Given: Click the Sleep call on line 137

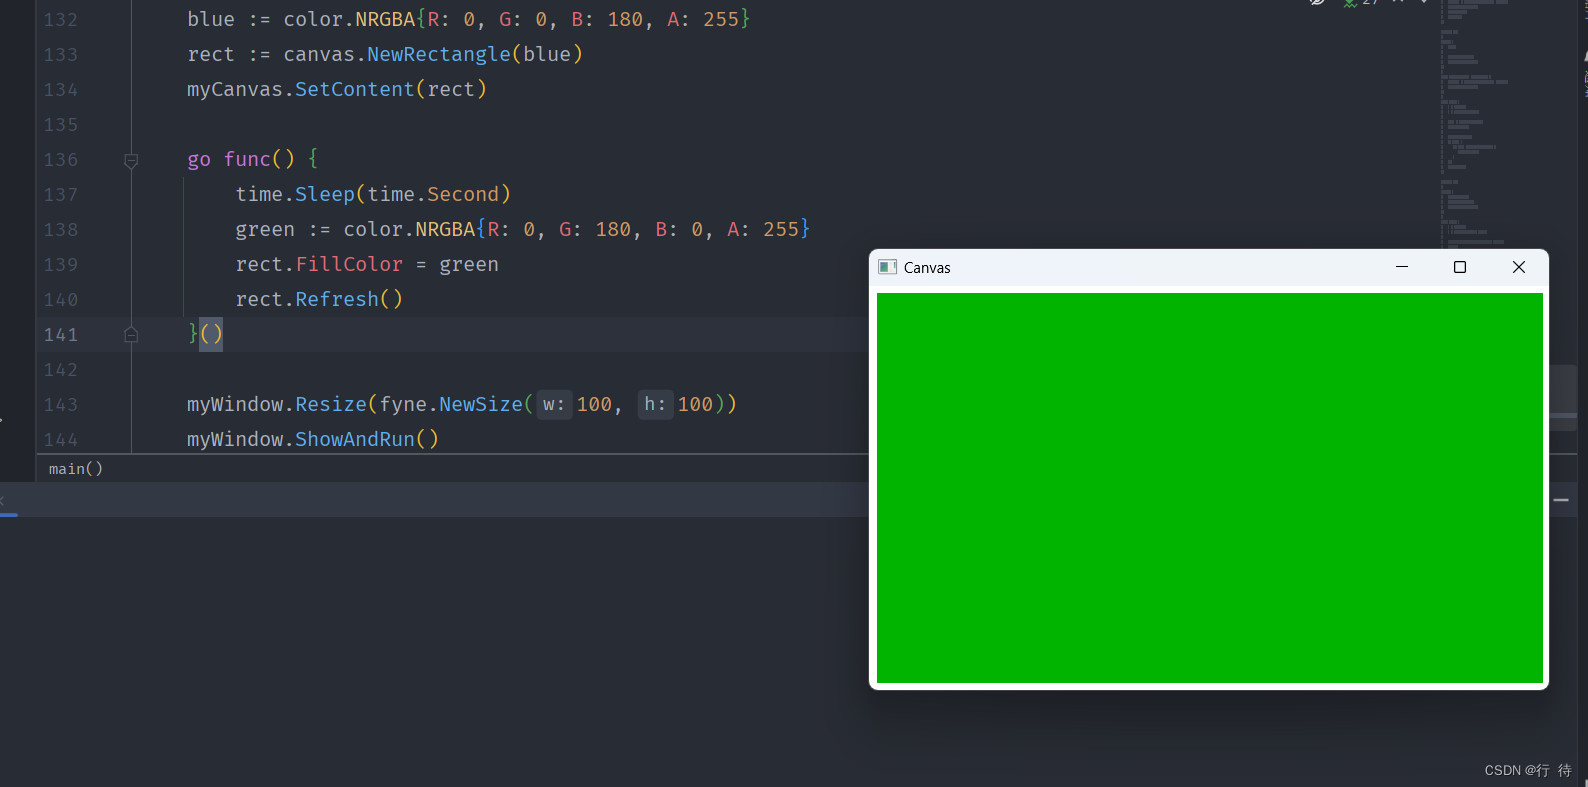Looking at the screenshot, I should [x=325, y=194].
